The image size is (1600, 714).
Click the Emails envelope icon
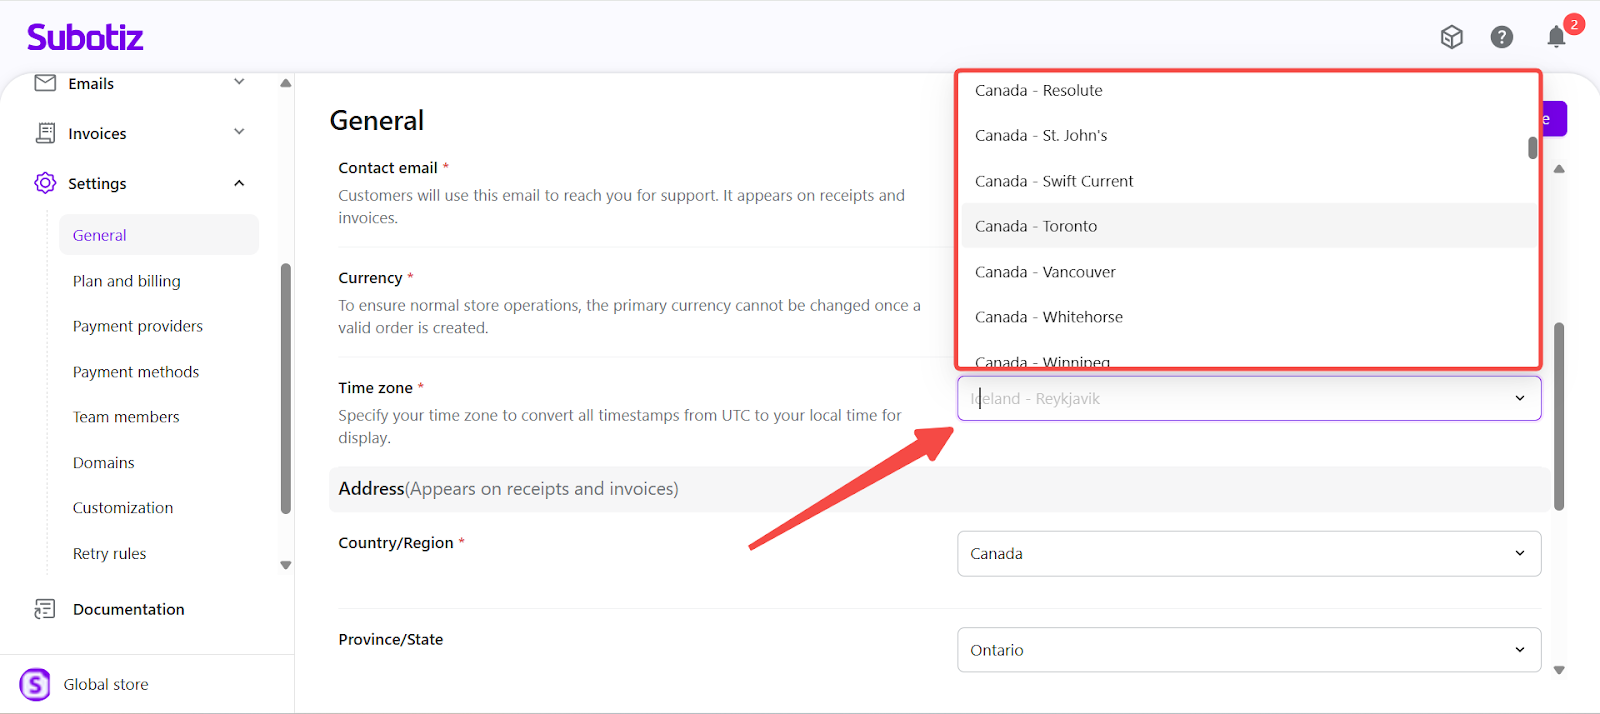pyautogui.click(x=45, y=83)
